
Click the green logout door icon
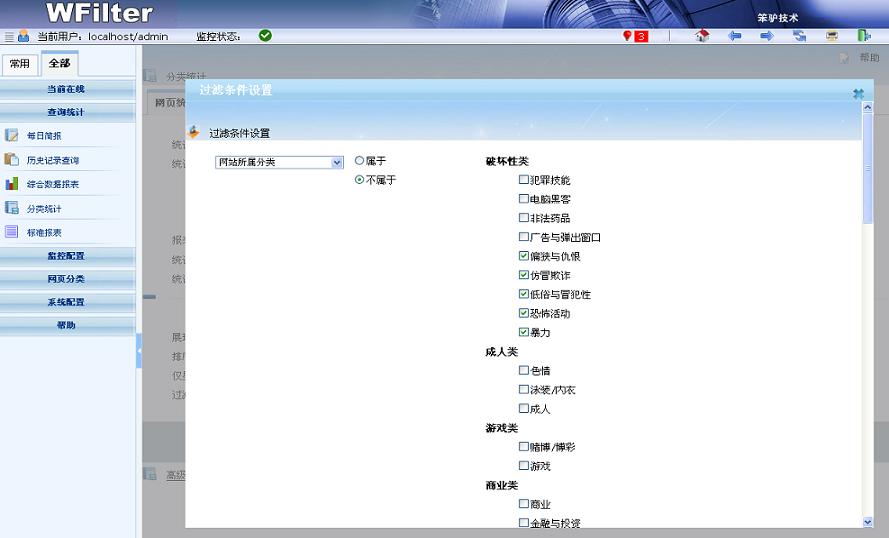pos(863,36)
